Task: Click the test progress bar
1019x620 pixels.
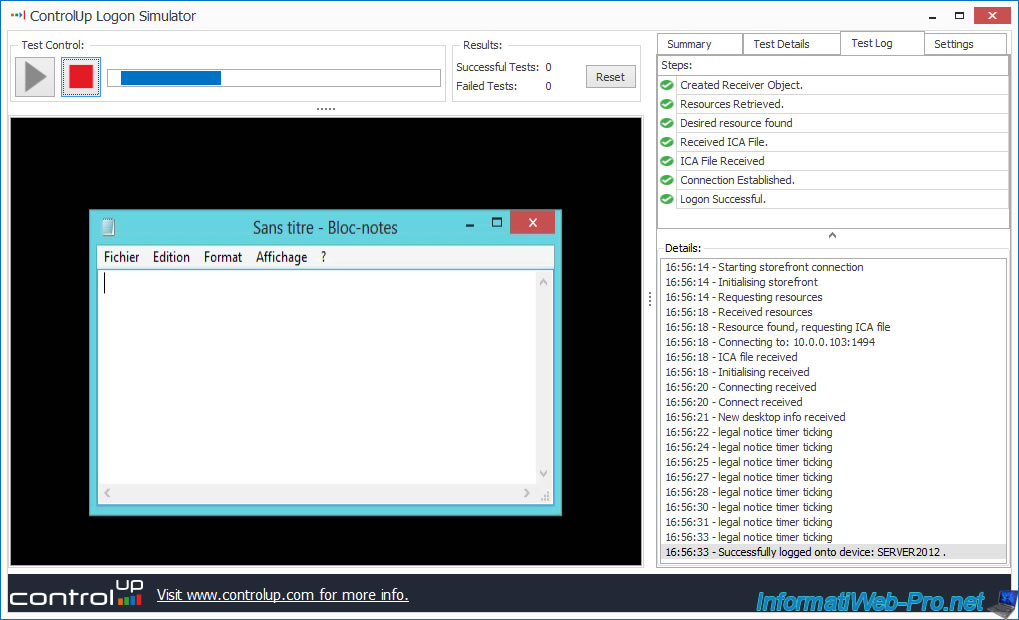Action: [x=274, y=78]
